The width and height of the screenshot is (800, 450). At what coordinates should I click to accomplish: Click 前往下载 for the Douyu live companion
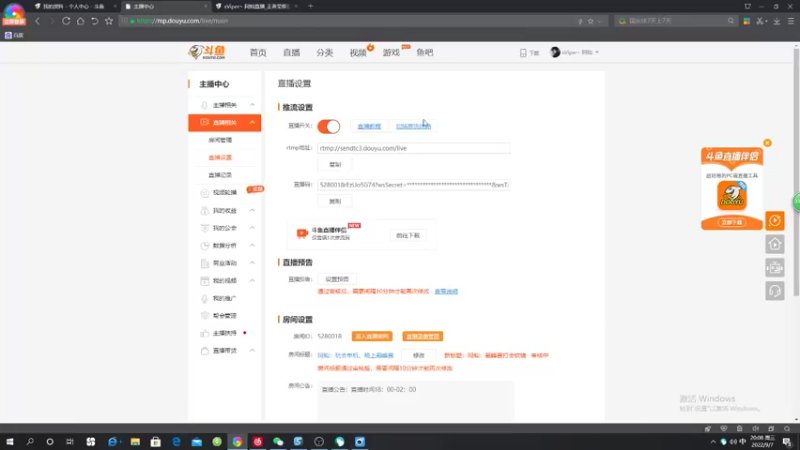click(408, 235)
